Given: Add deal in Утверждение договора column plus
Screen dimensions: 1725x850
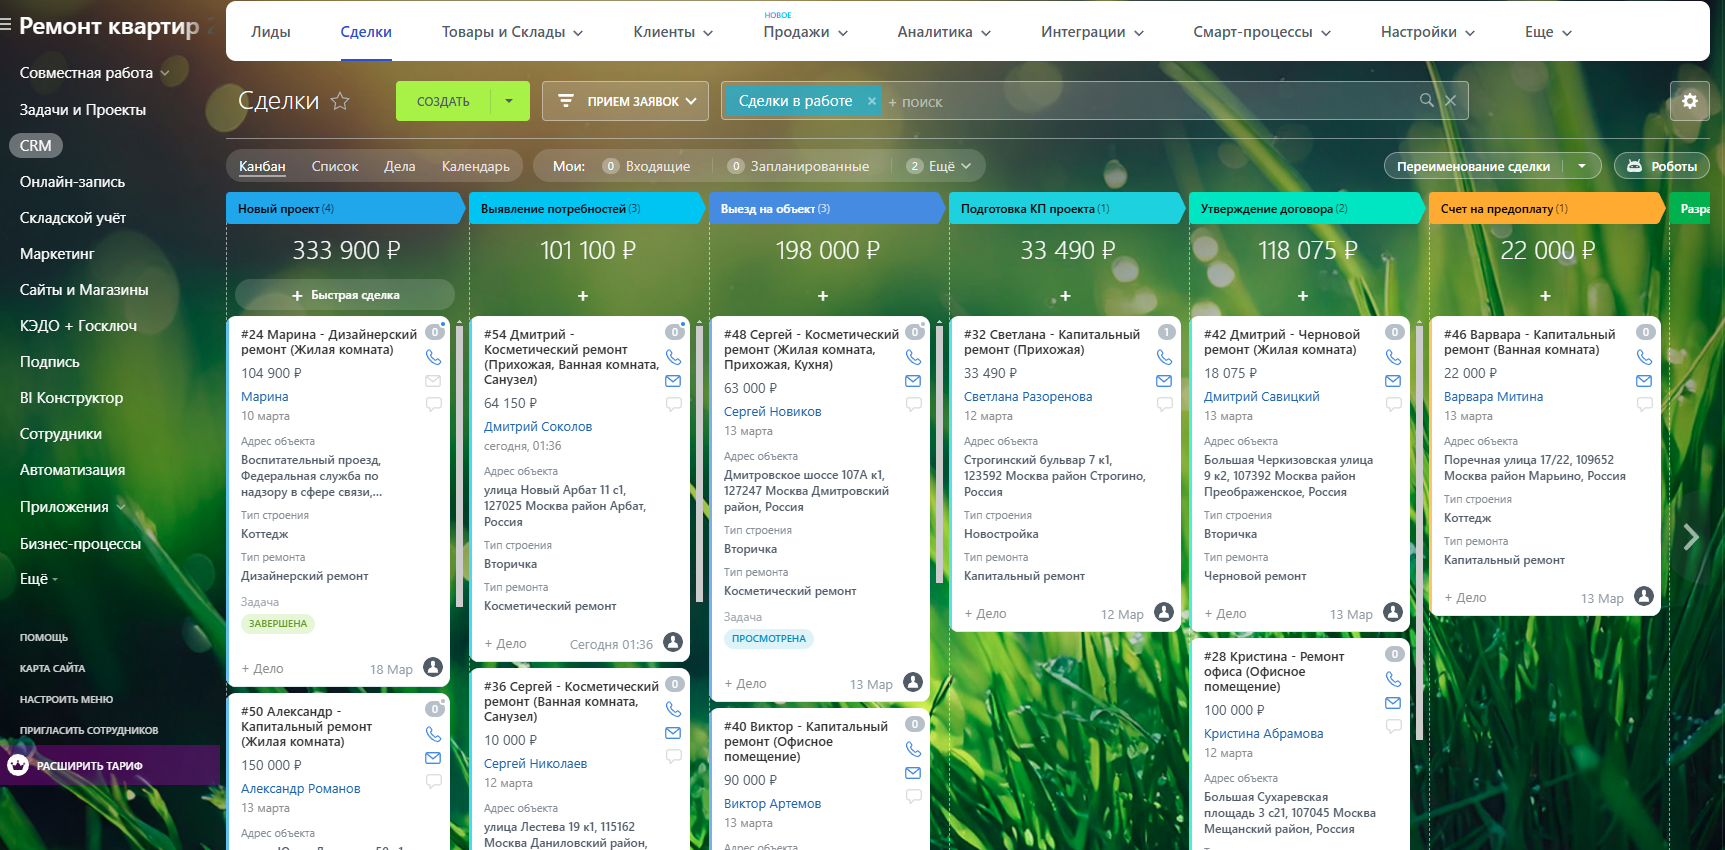Looking at the screenshot, I should 1303,296.
